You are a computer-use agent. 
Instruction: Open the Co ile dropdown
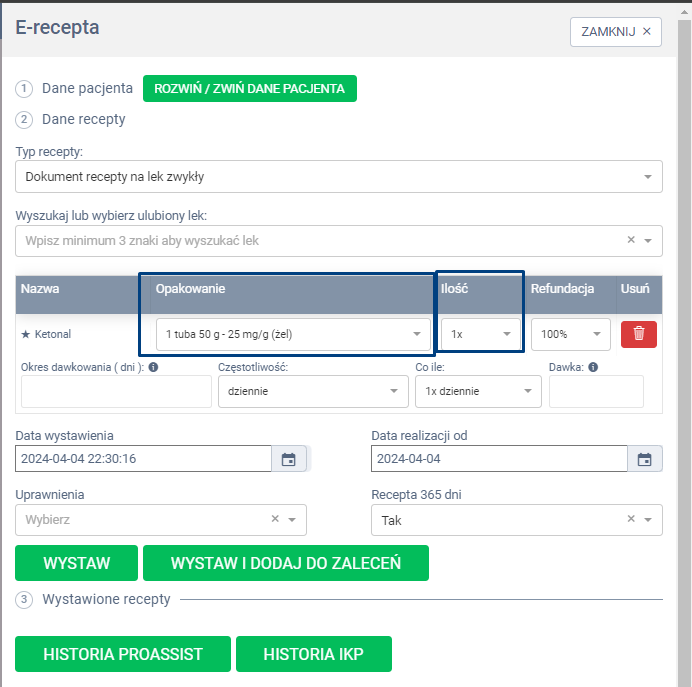[477, 391]
